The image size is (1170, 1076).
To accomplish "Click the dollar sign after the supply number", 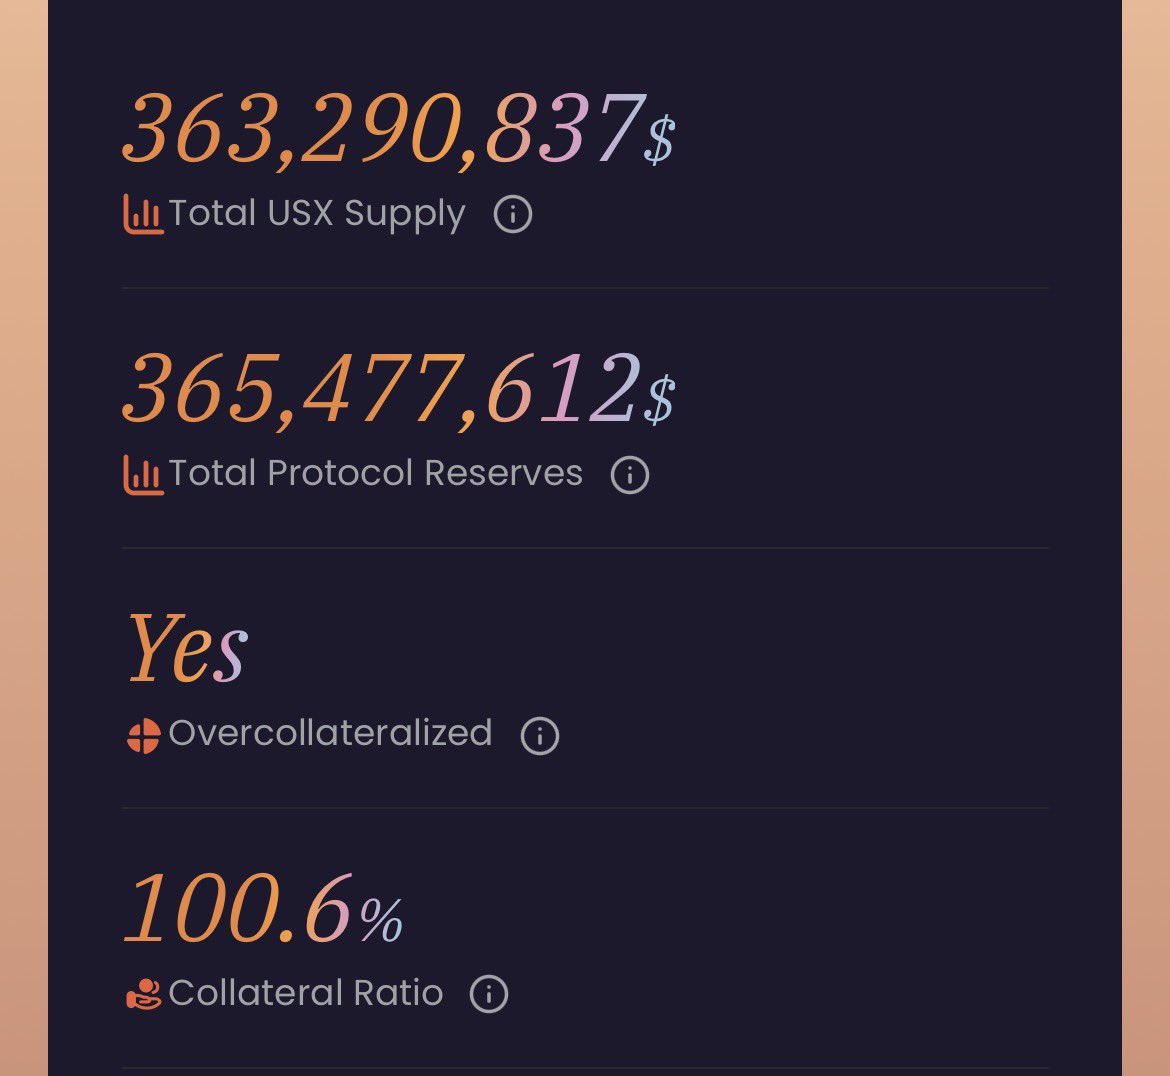I will click(659, 138).
